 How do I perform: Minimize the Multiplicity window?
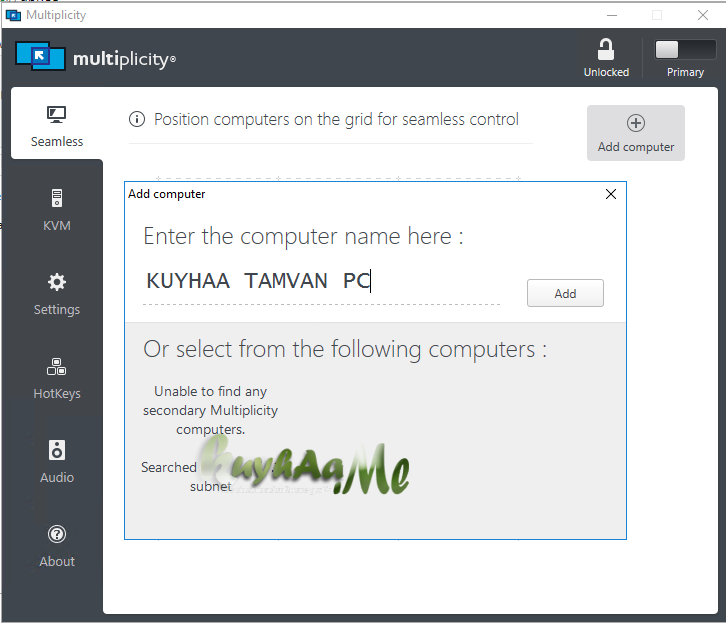tap(612, 15)
